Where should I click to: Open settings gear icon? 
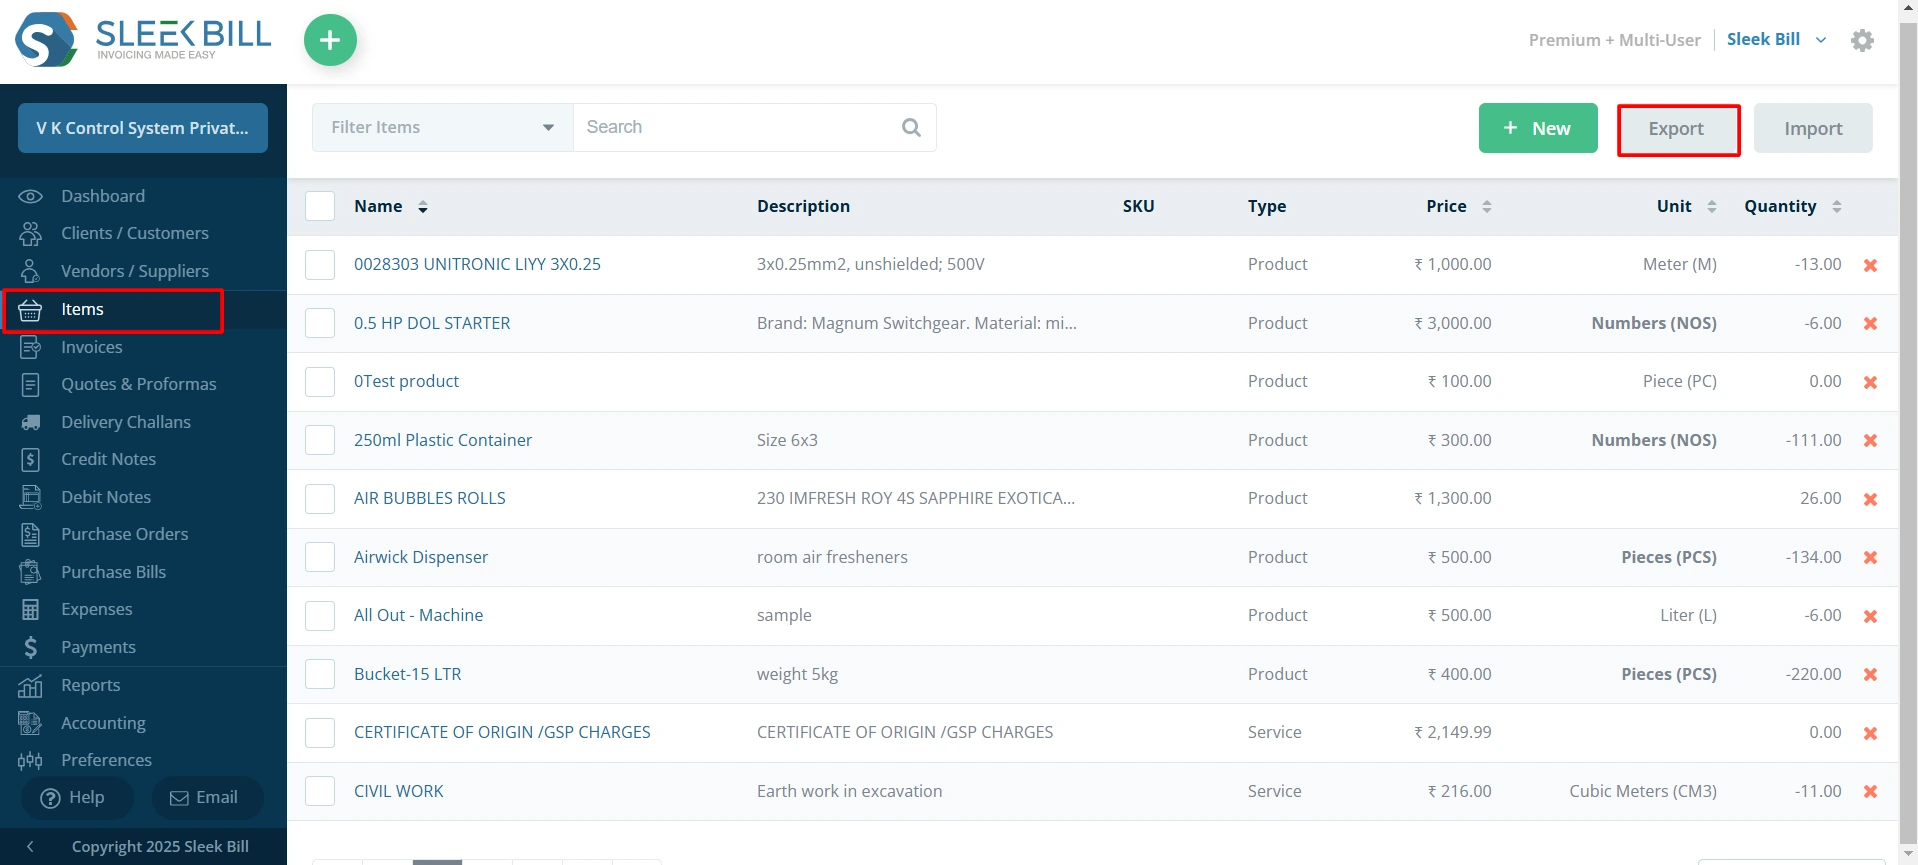click(1862, 40)
